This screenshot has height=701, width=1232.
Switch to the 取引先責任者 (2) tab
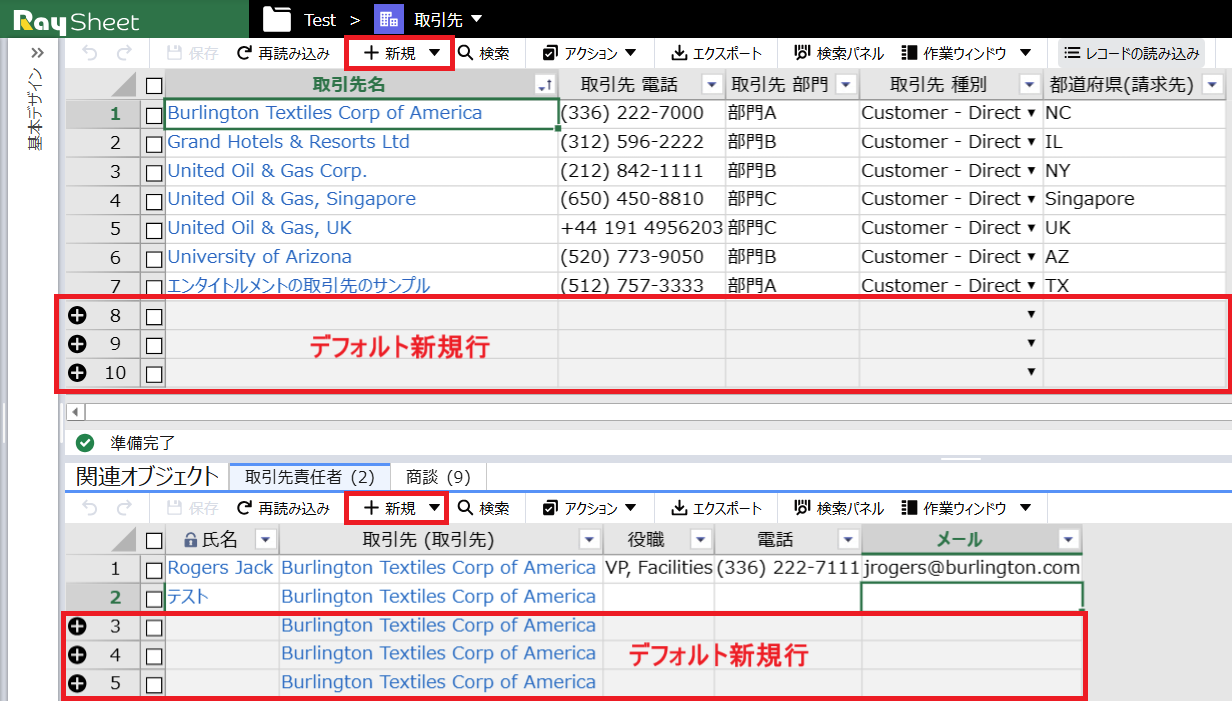tap(309, 477)
